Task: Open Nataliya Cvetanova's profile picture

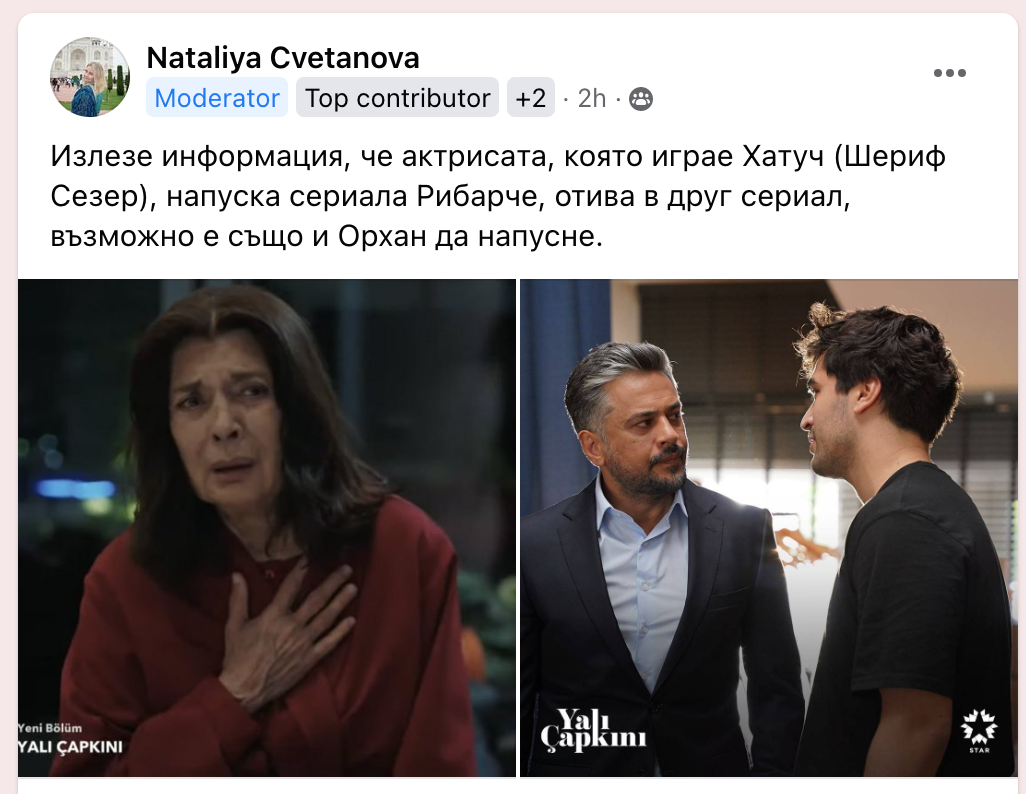Action: [90, 77]
